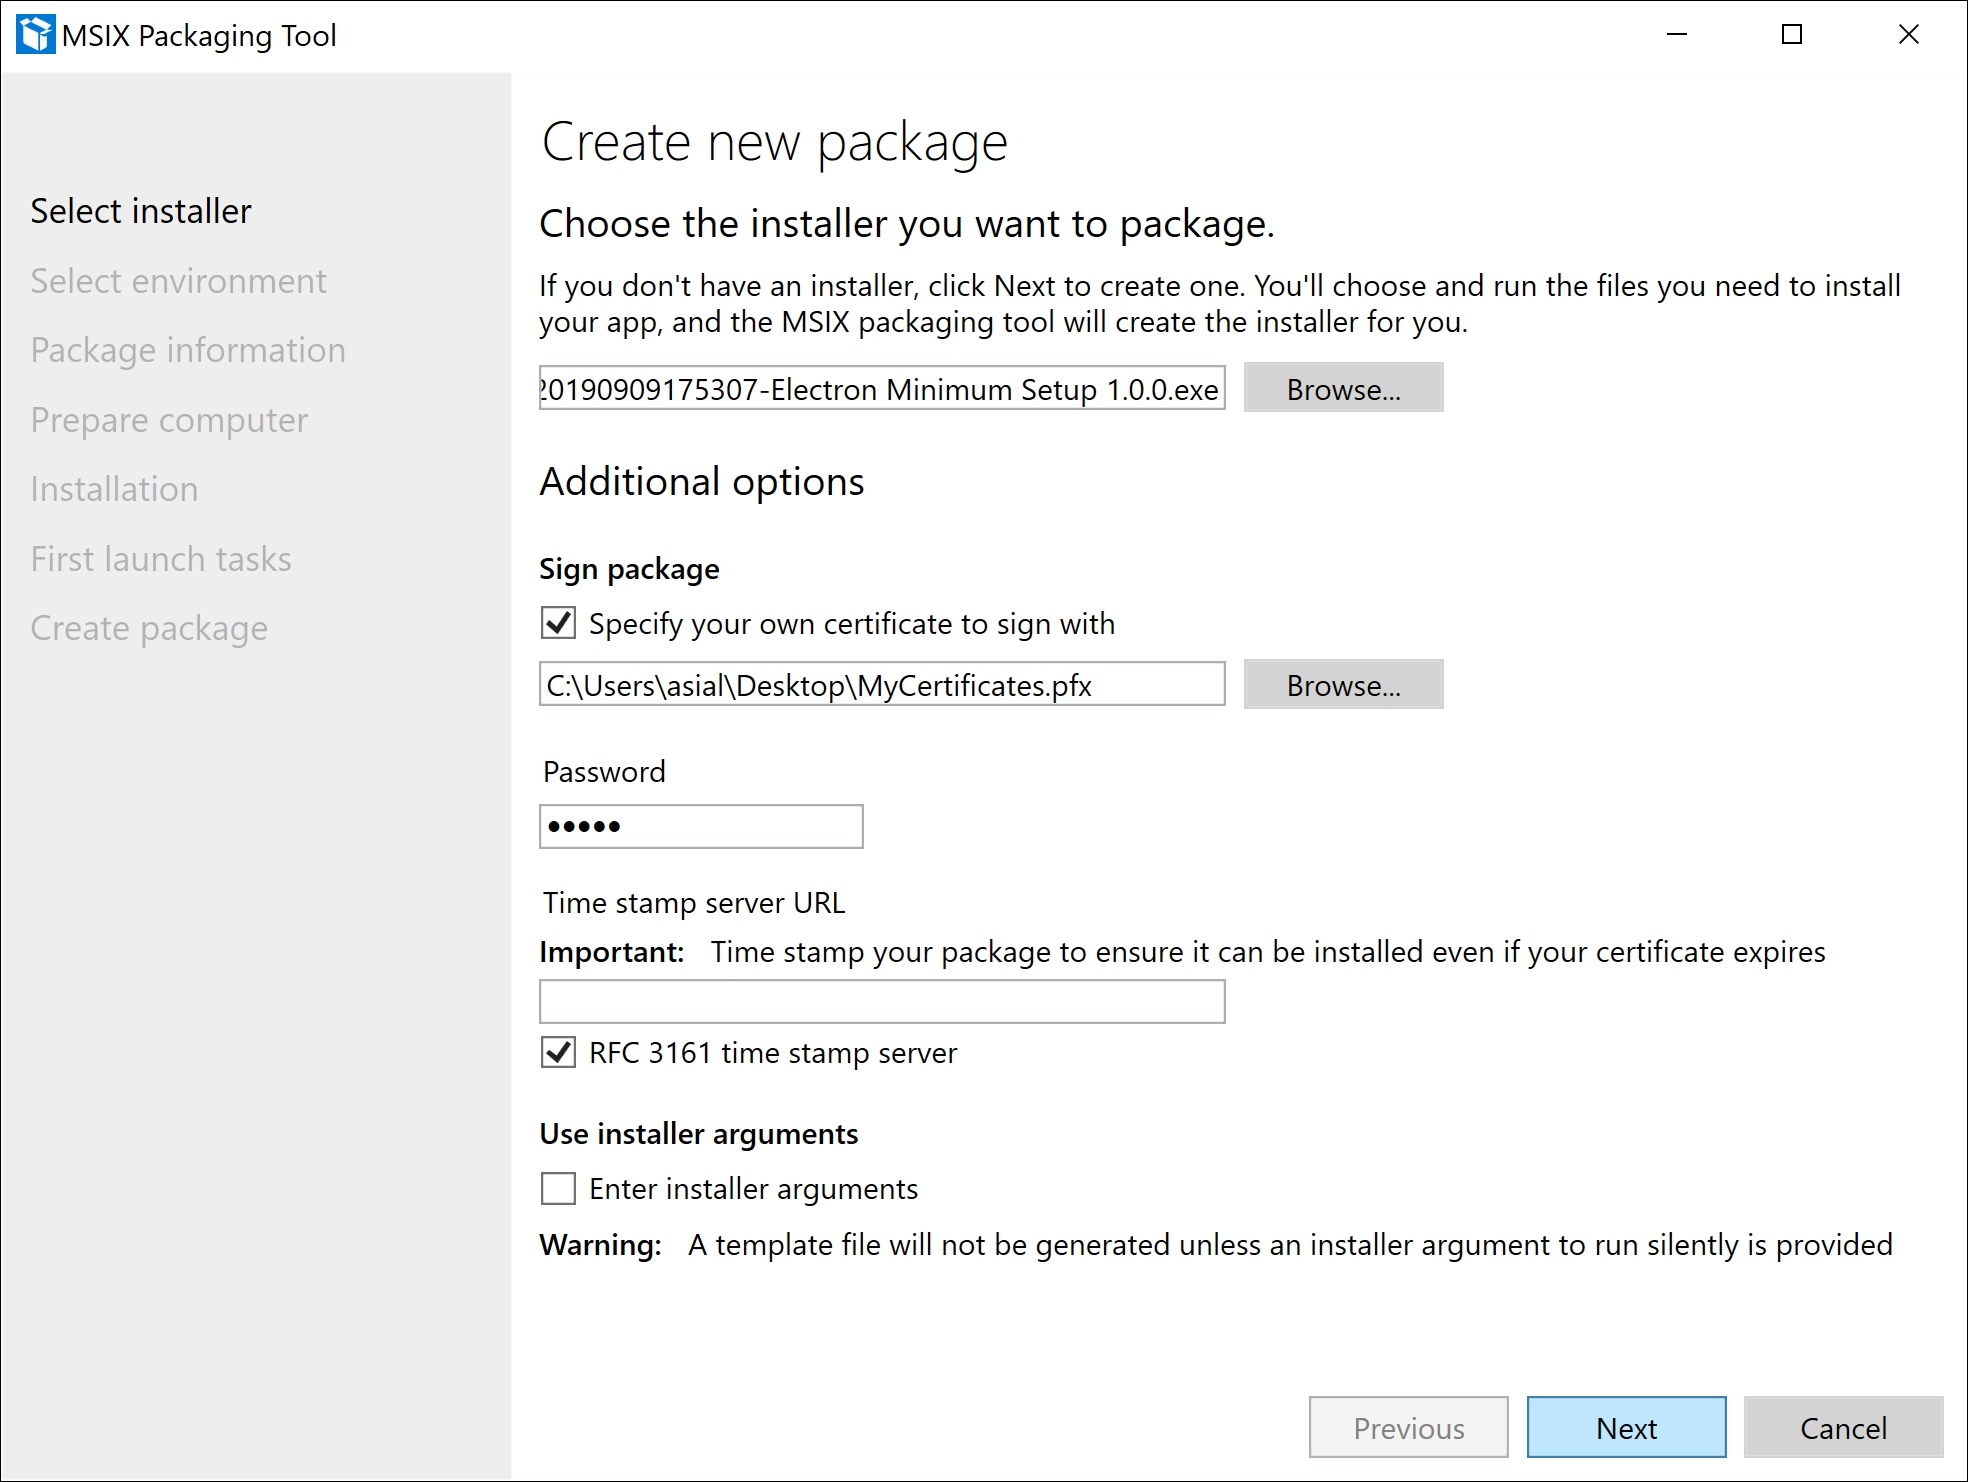The height and width of the screenshot is (1482, 1968).
Task: Click the MSIX Packaging Tool app icon
Action: pos(36,35)
